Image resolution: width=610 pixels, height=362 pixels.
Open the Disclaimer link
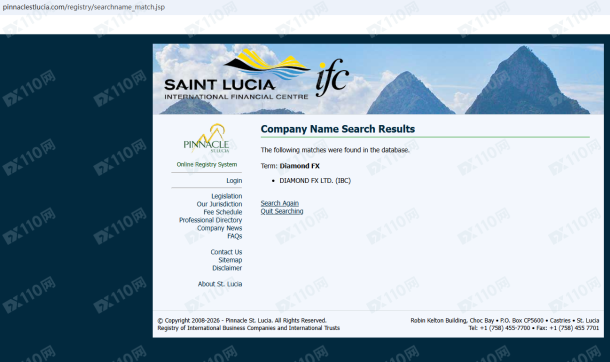click(227, 268)
